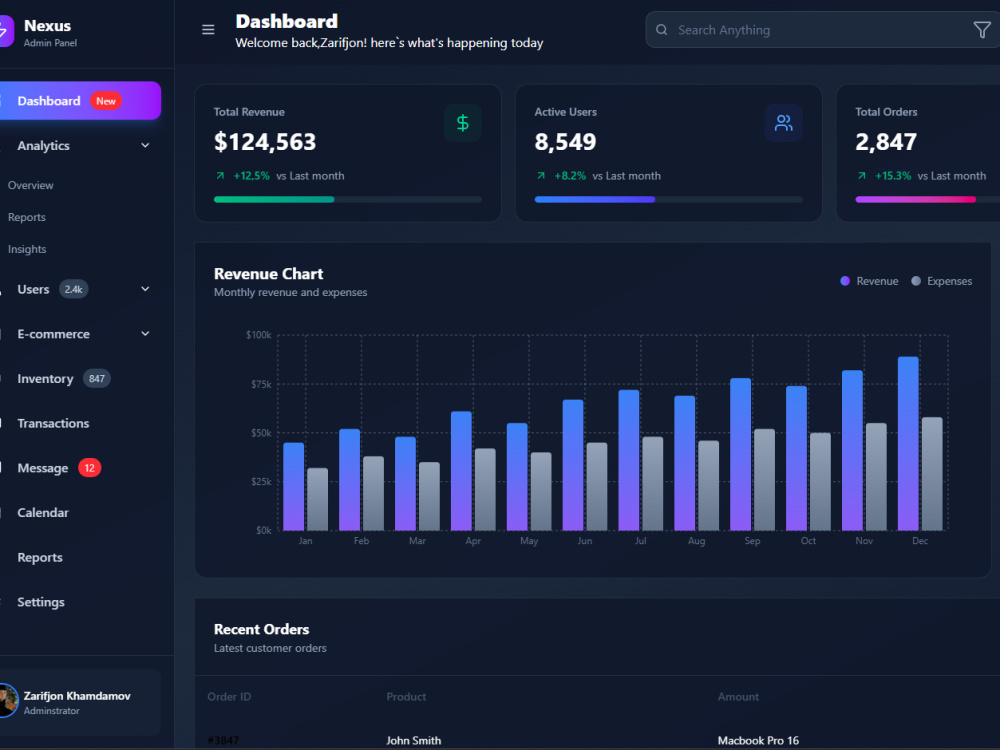The width and height of the screenshot is (1000, 750).
Task: Open the Message menu item
Action: point(80,468)
